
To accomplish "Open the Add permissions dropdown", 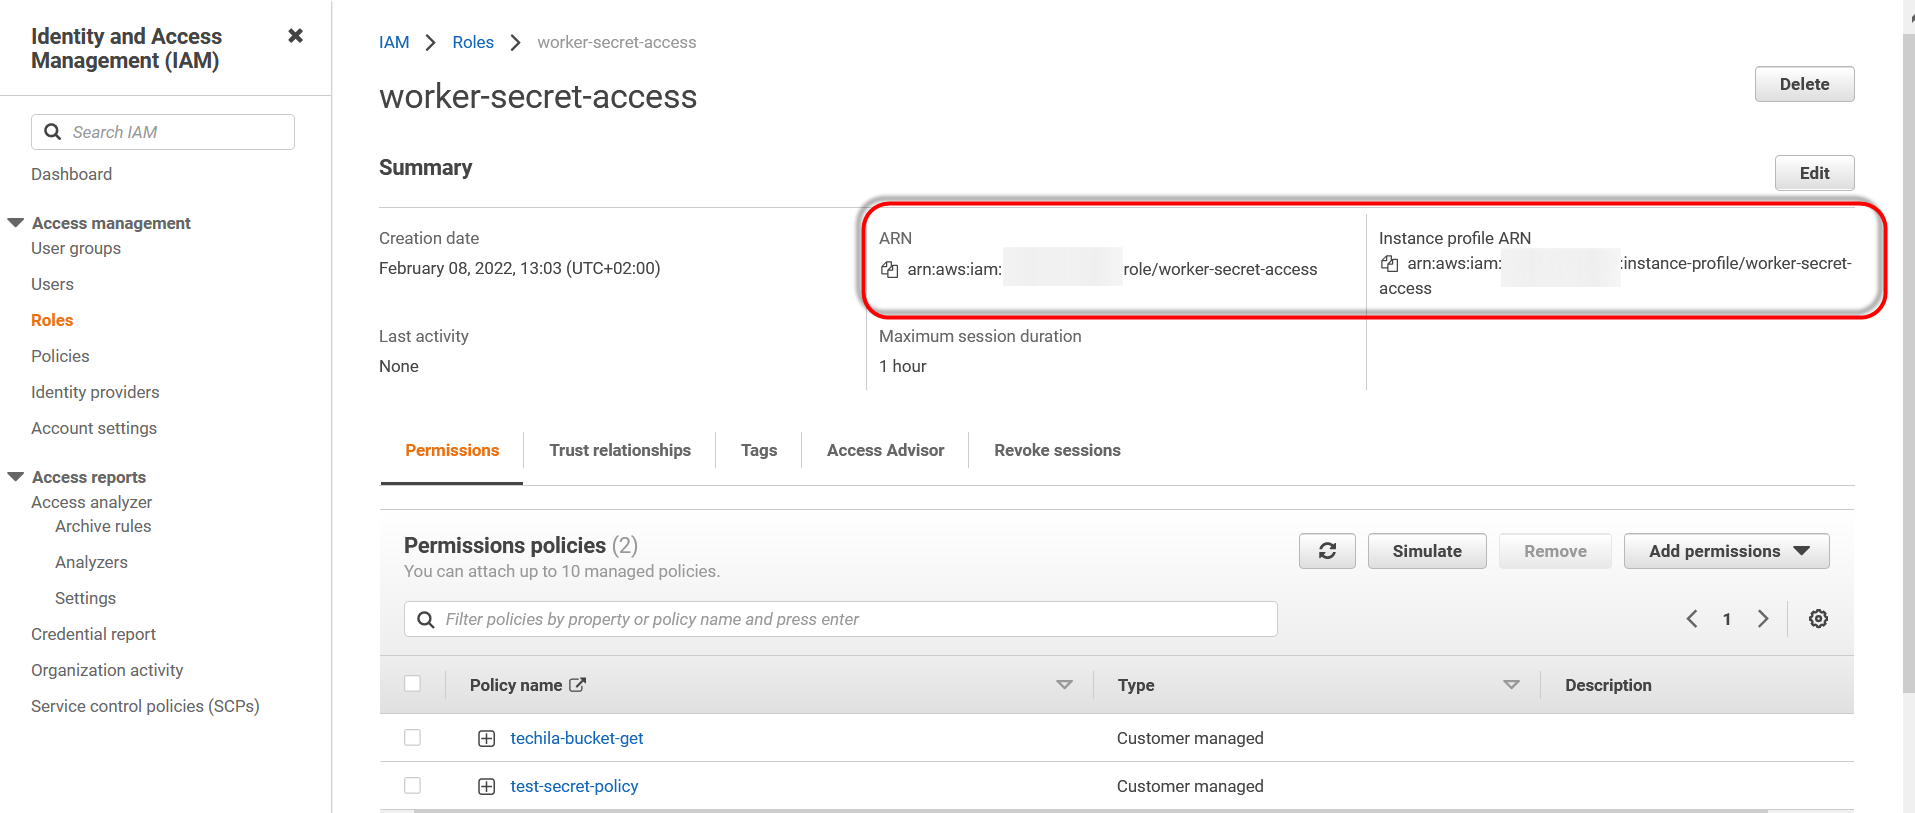I will tap(1726, 551).
